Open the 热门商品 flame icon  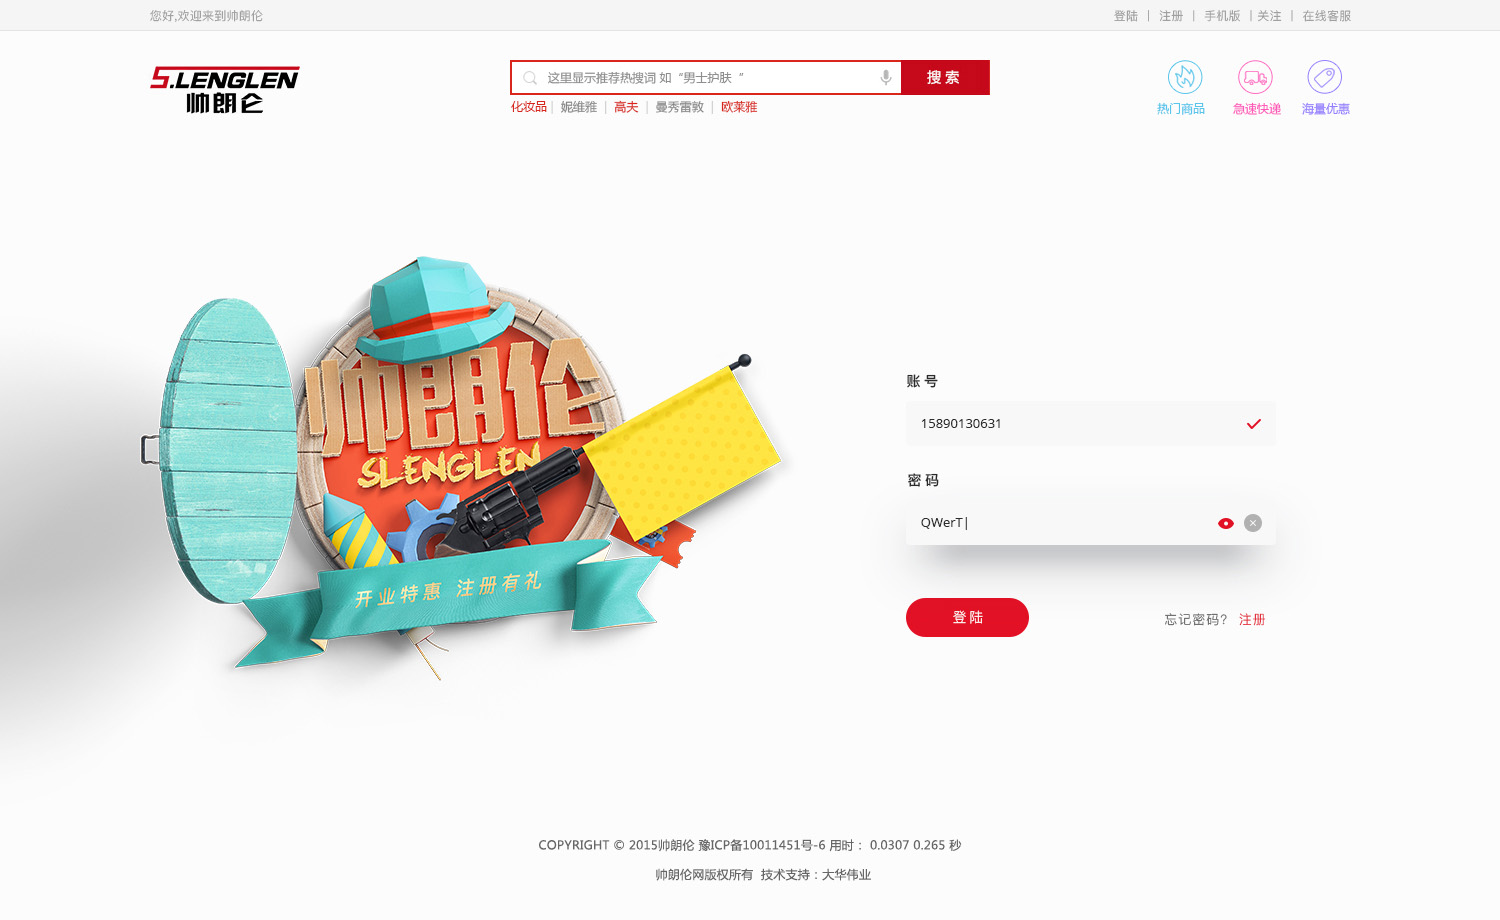point(1185,77)
